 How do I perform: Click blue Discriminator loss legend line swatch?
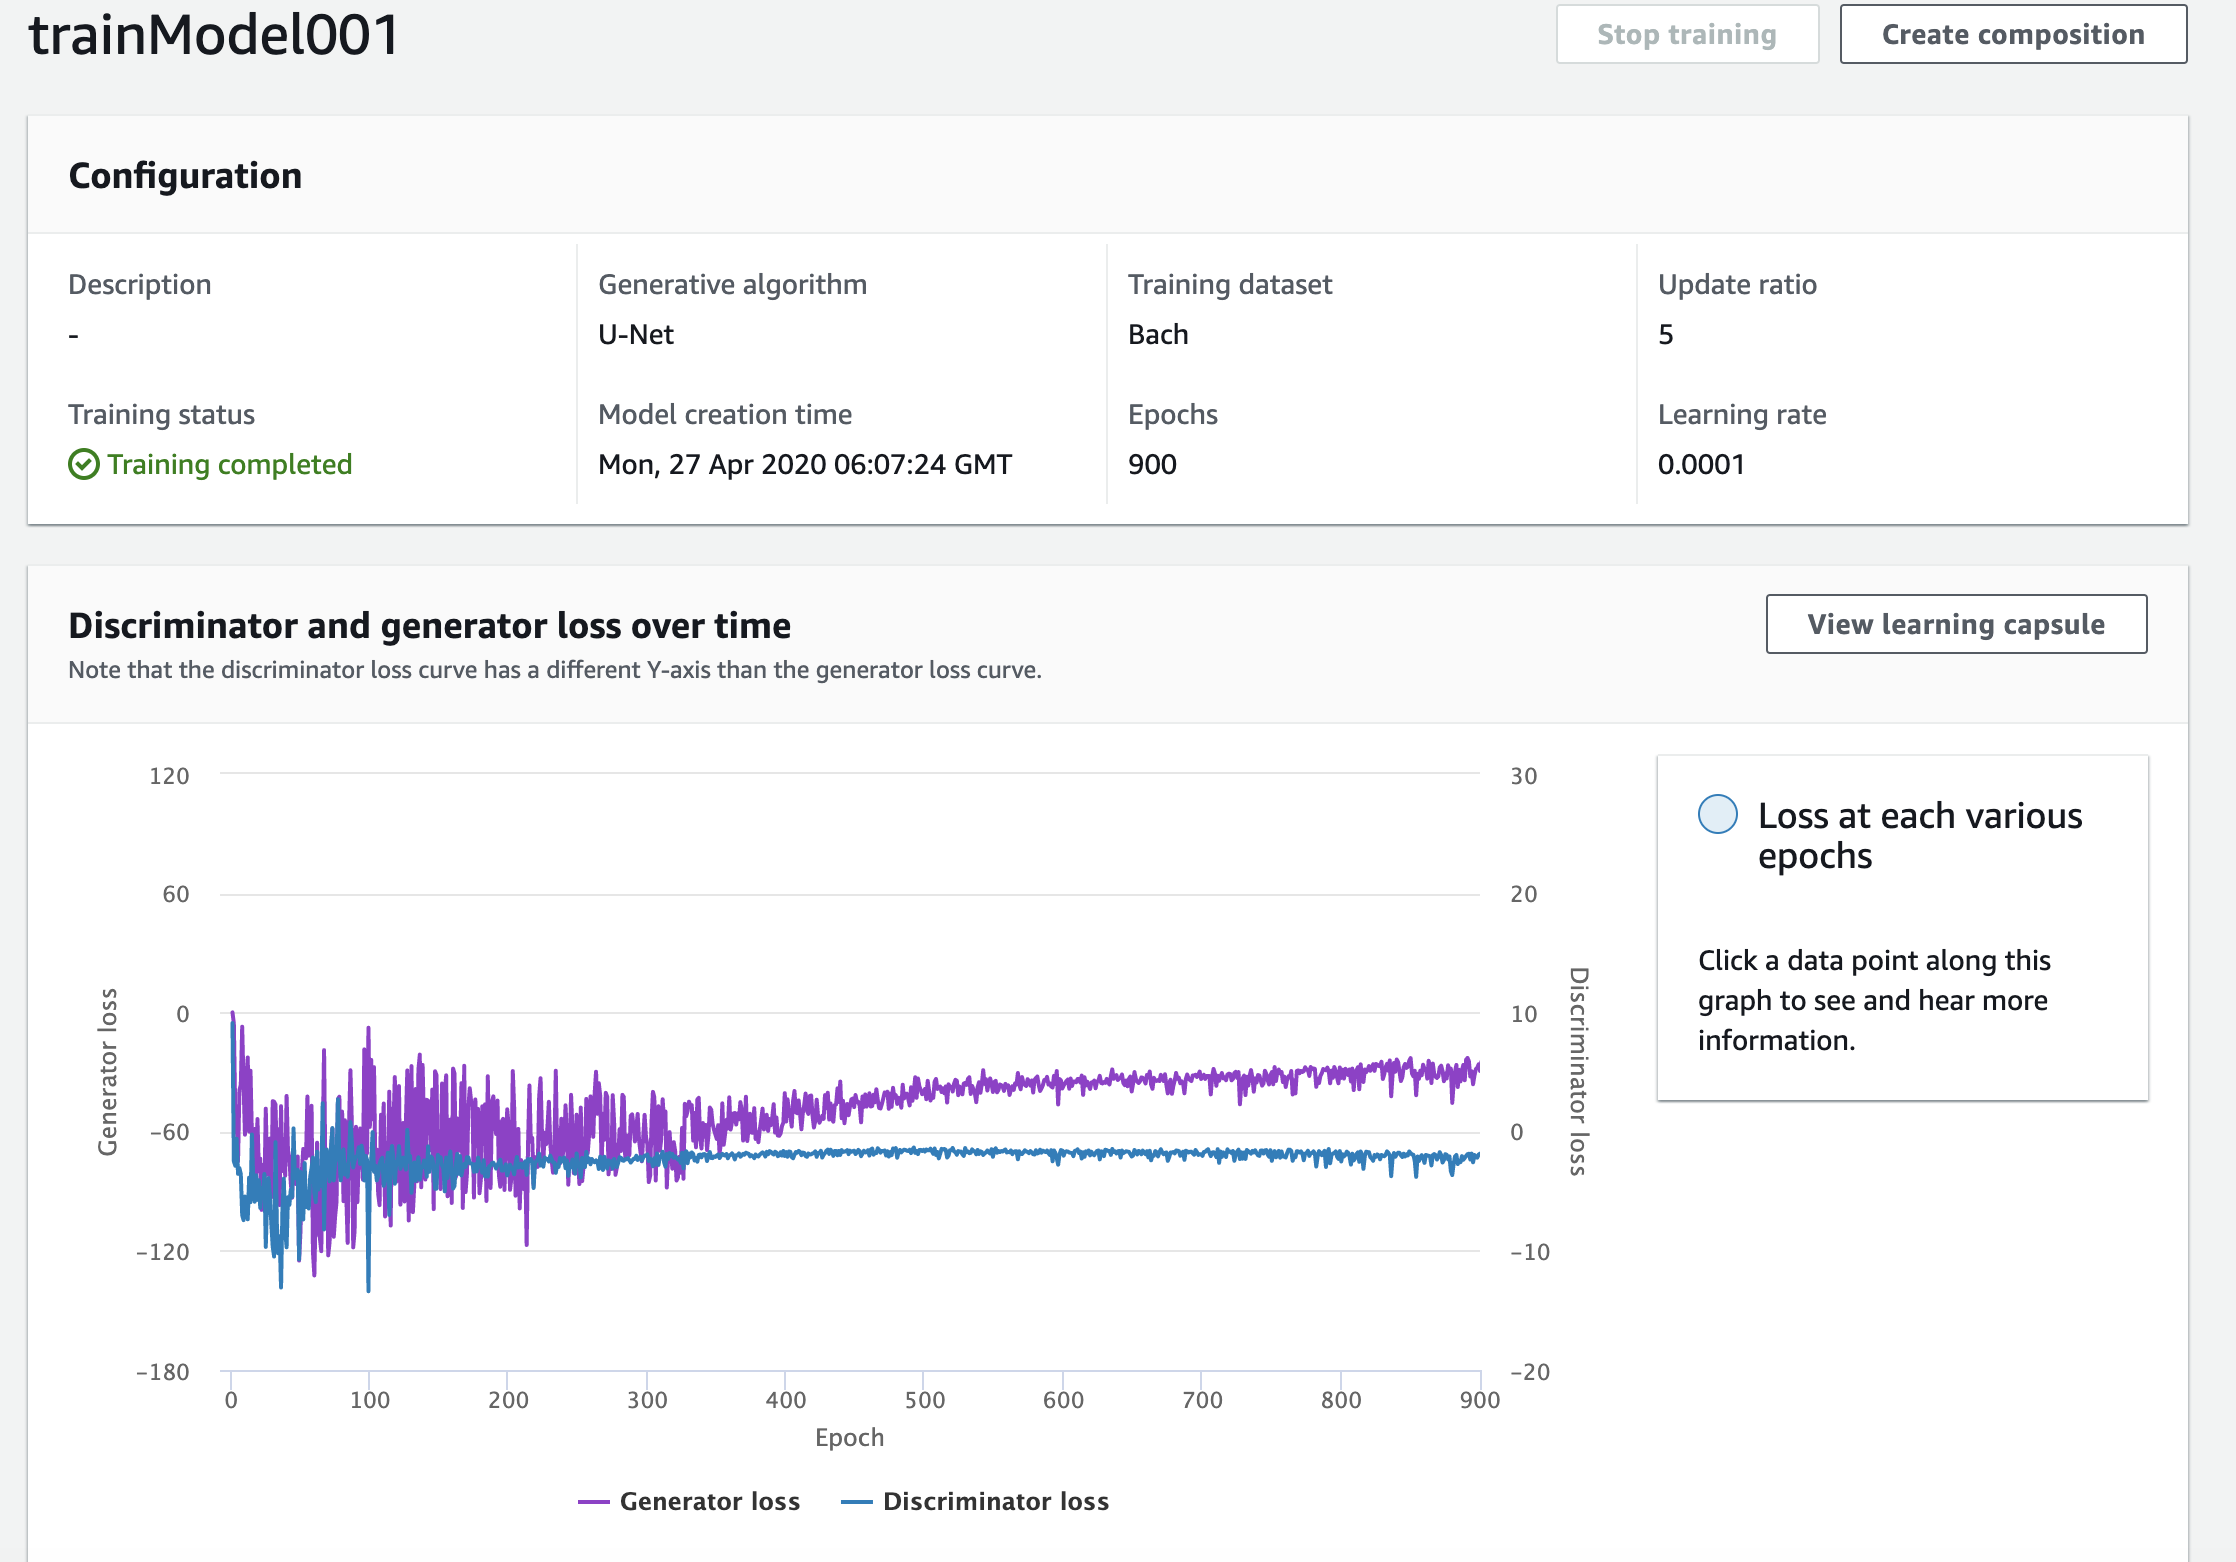pyautogui.click(x=857, y=1502)
